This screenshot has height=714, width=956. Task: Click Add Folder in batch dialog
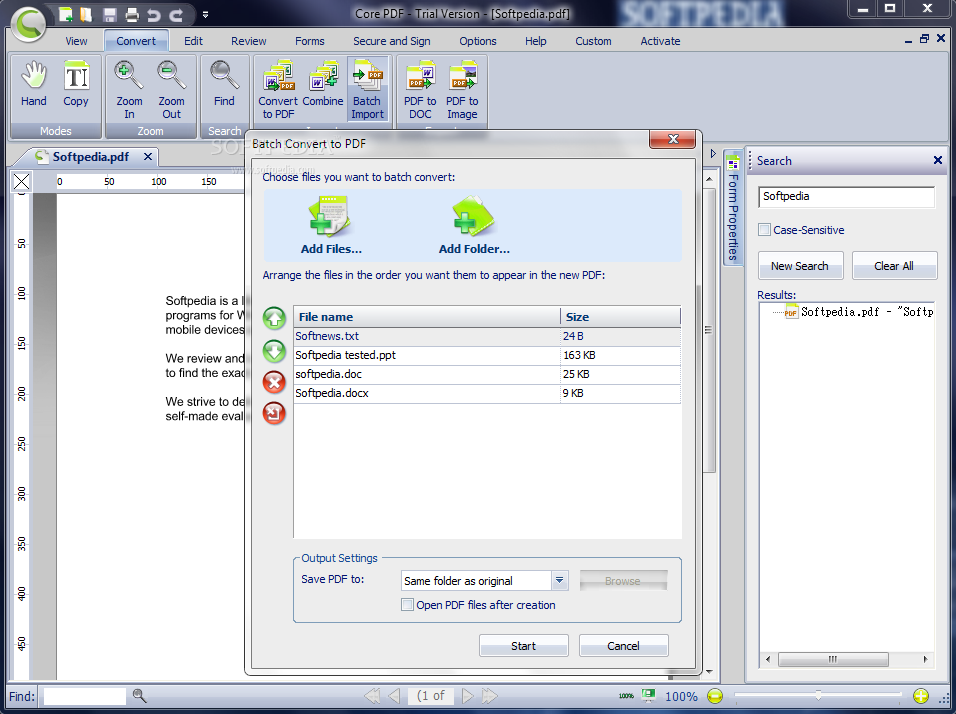click(x=474, y=225)
